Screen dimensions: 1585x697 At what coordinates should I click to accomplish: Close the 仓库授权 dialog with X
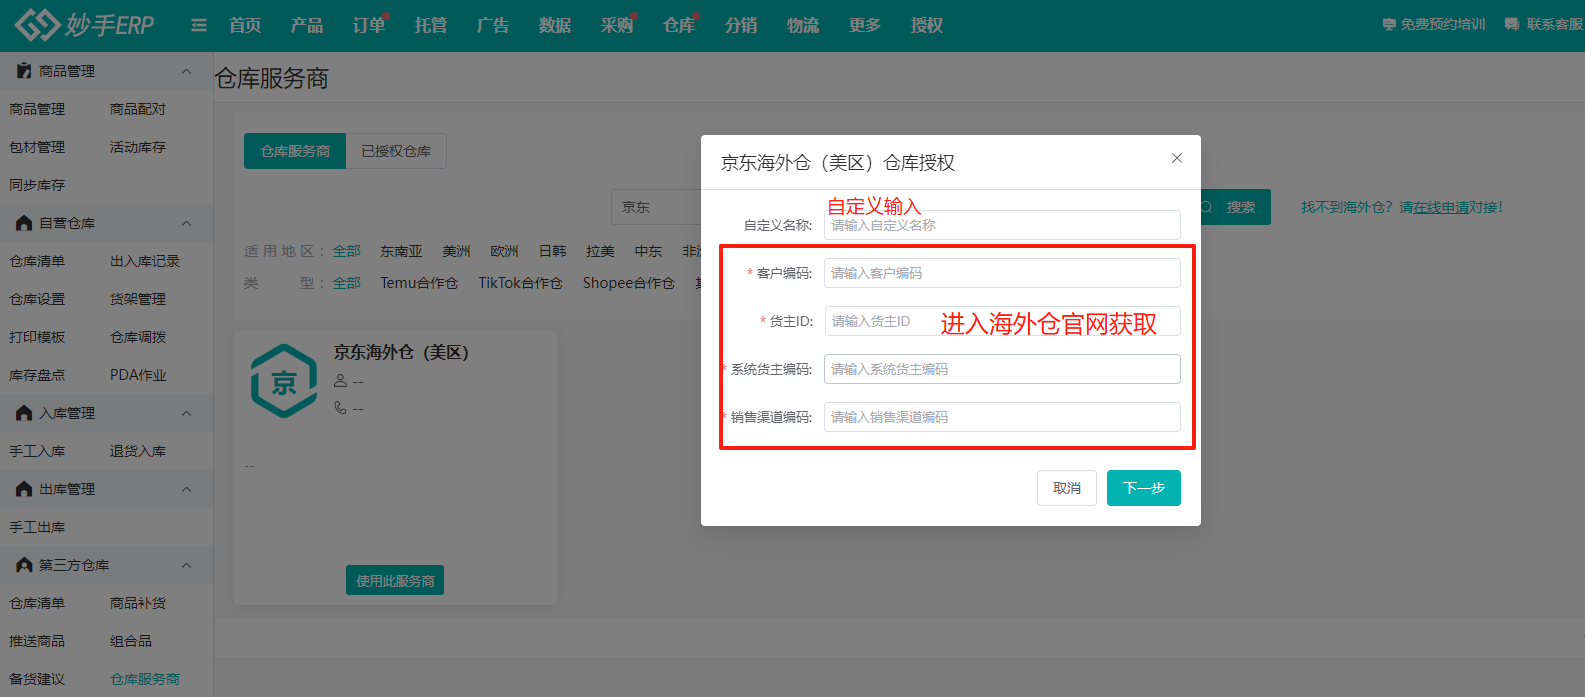(1177, 158)
